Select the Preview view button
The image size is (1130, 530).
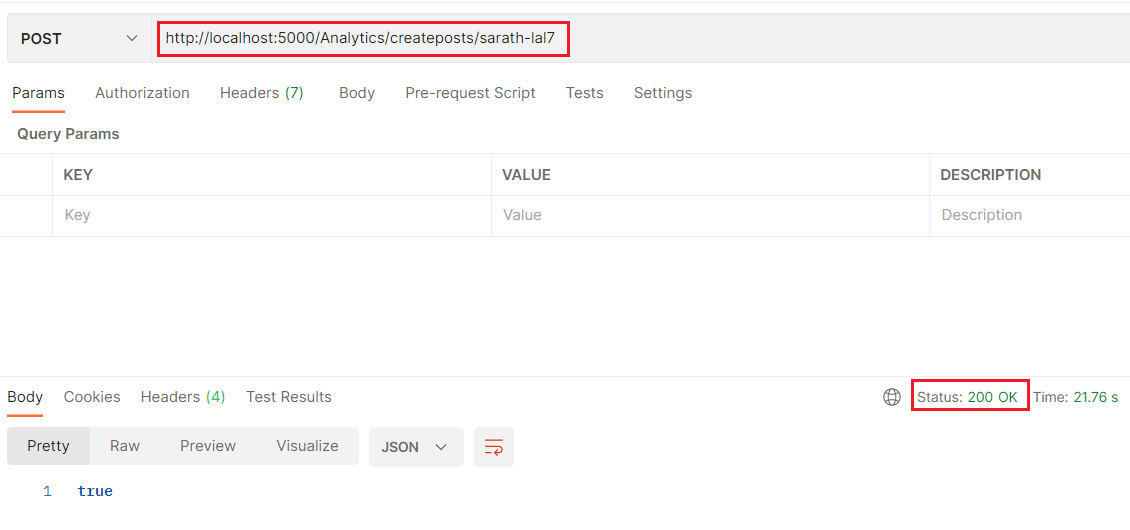pos(208,446)
